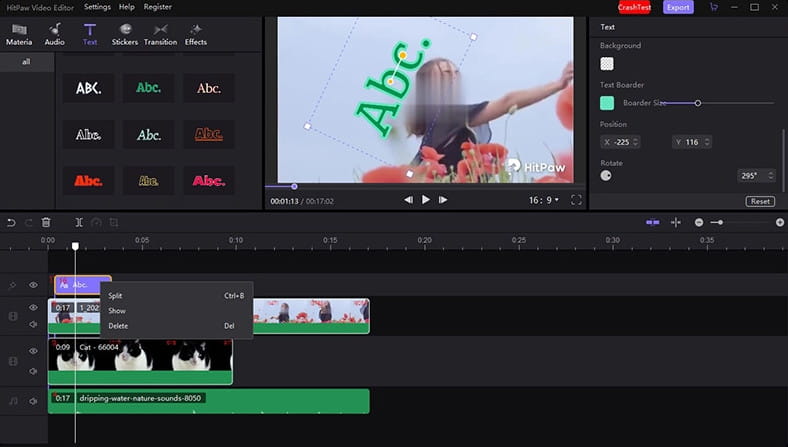Select the 'all' text category
Viewport: 788px width, 447px height.
(27, 62)
